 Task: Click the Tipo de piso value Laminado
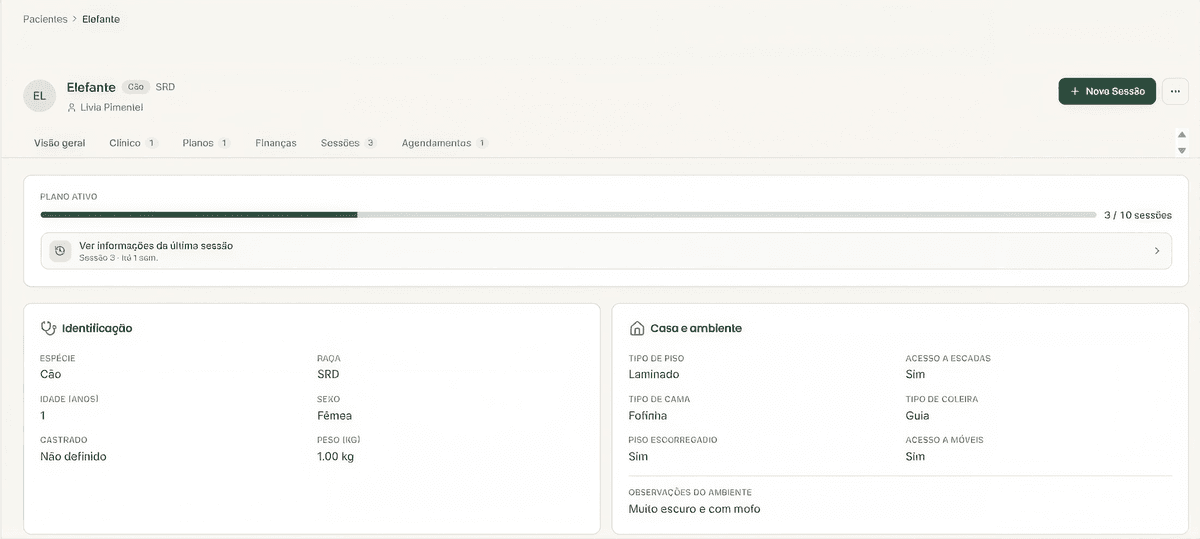[654, 374]
